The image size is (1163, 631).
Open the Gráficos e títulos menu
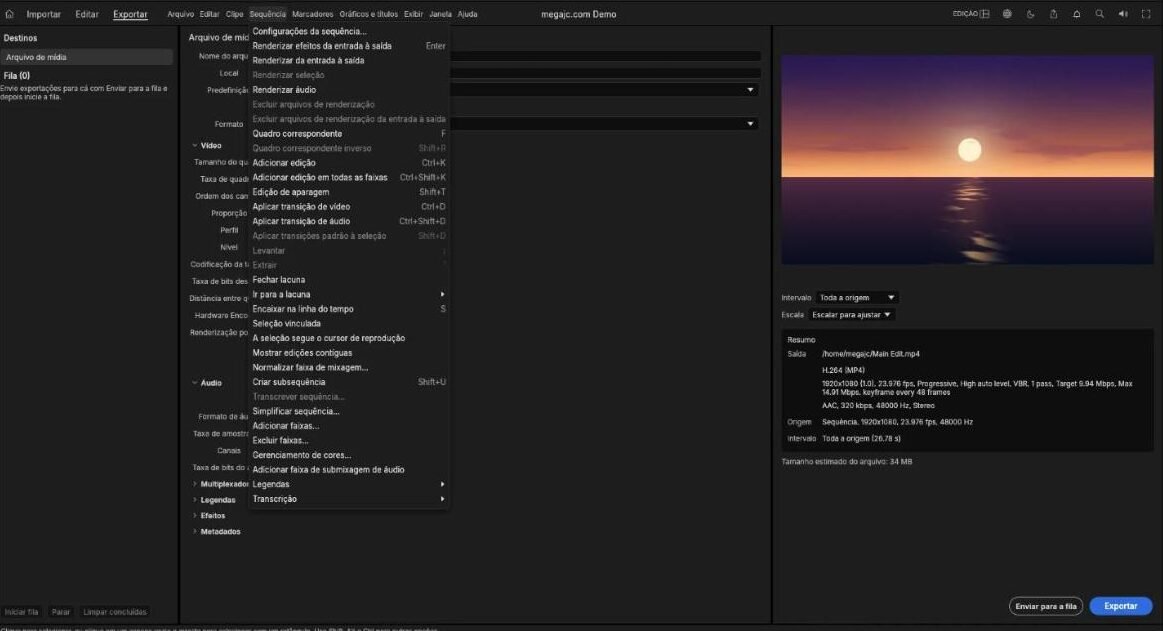pyautogui.click(x=369, y=14)
